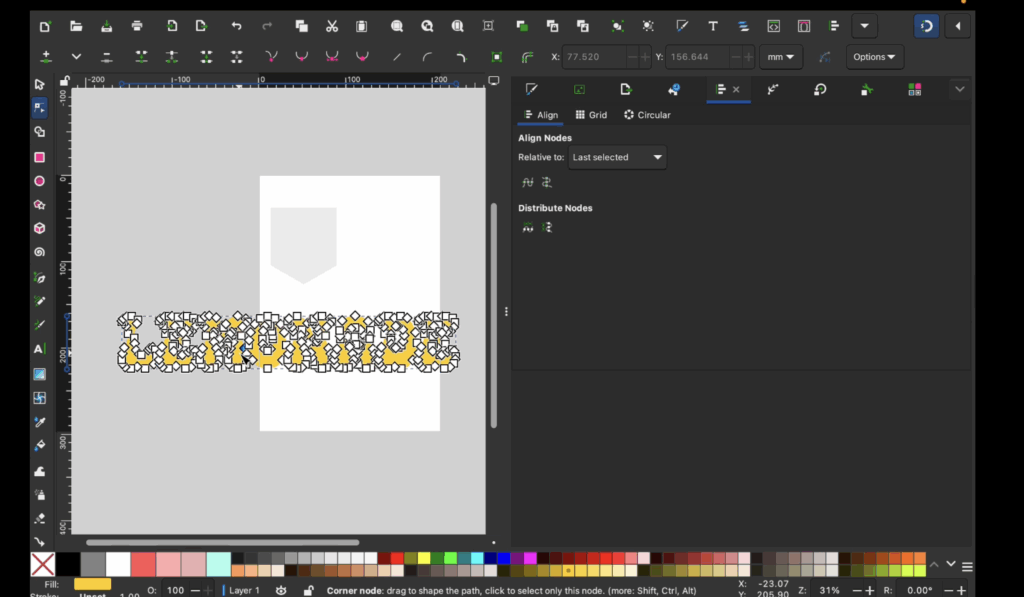
Task: Make selected nodes smooth
Action: coord(301,57)
